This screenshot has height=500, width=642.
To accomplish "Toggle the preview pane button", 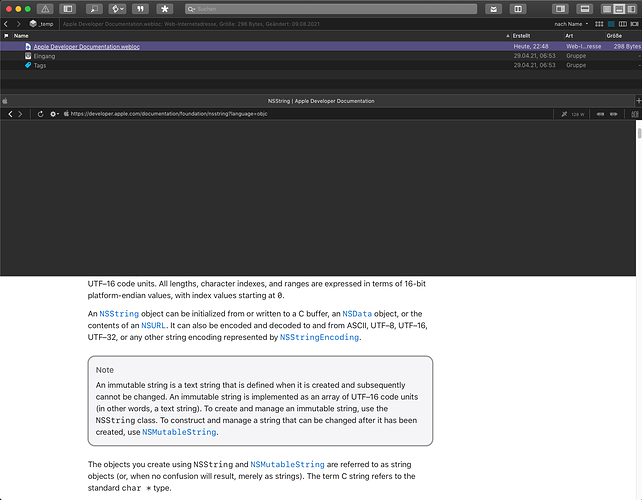I will [585, 9].
